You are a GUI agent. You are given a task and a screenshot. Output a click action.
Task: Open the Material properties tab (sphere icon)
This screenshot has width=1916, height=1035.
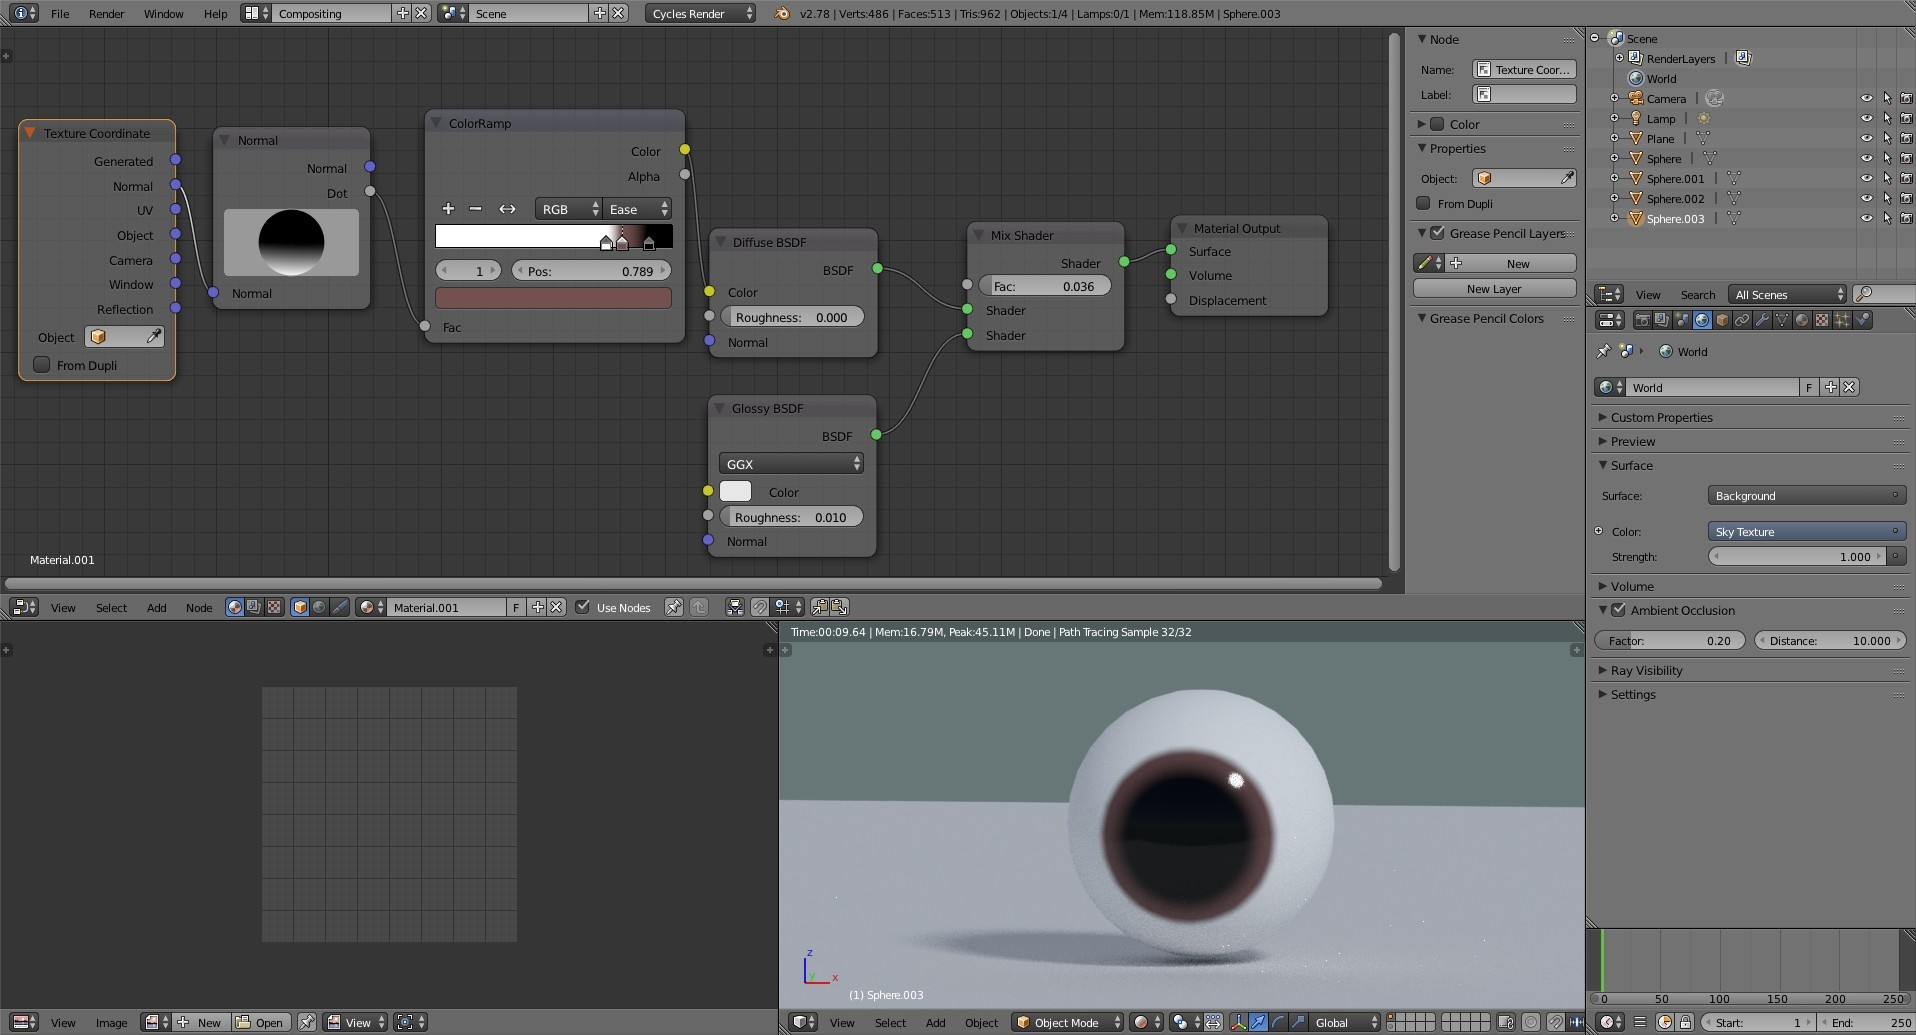click(x=1802, y=320)
